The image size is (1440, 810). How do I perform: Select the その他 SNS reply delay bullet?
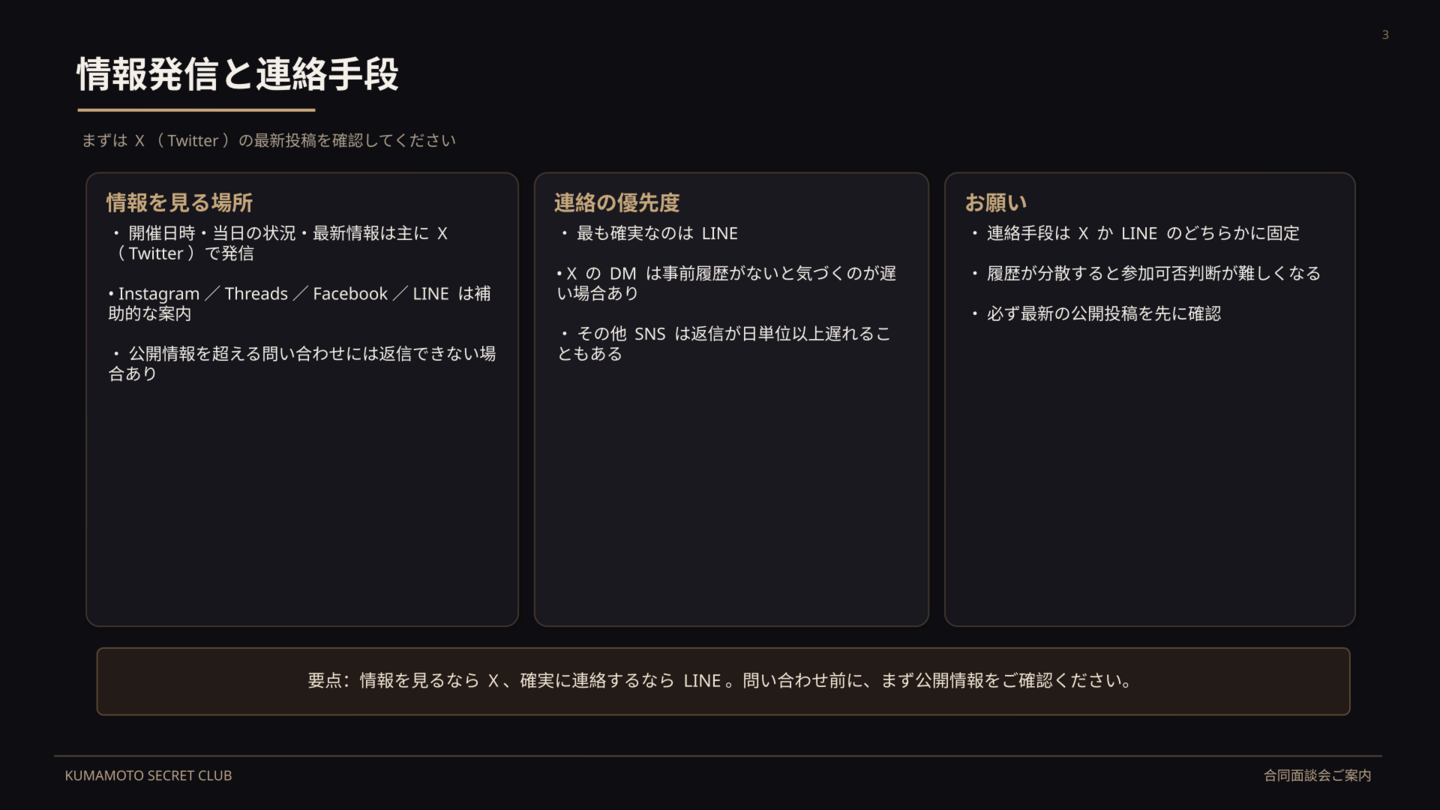tap(724, 343)
